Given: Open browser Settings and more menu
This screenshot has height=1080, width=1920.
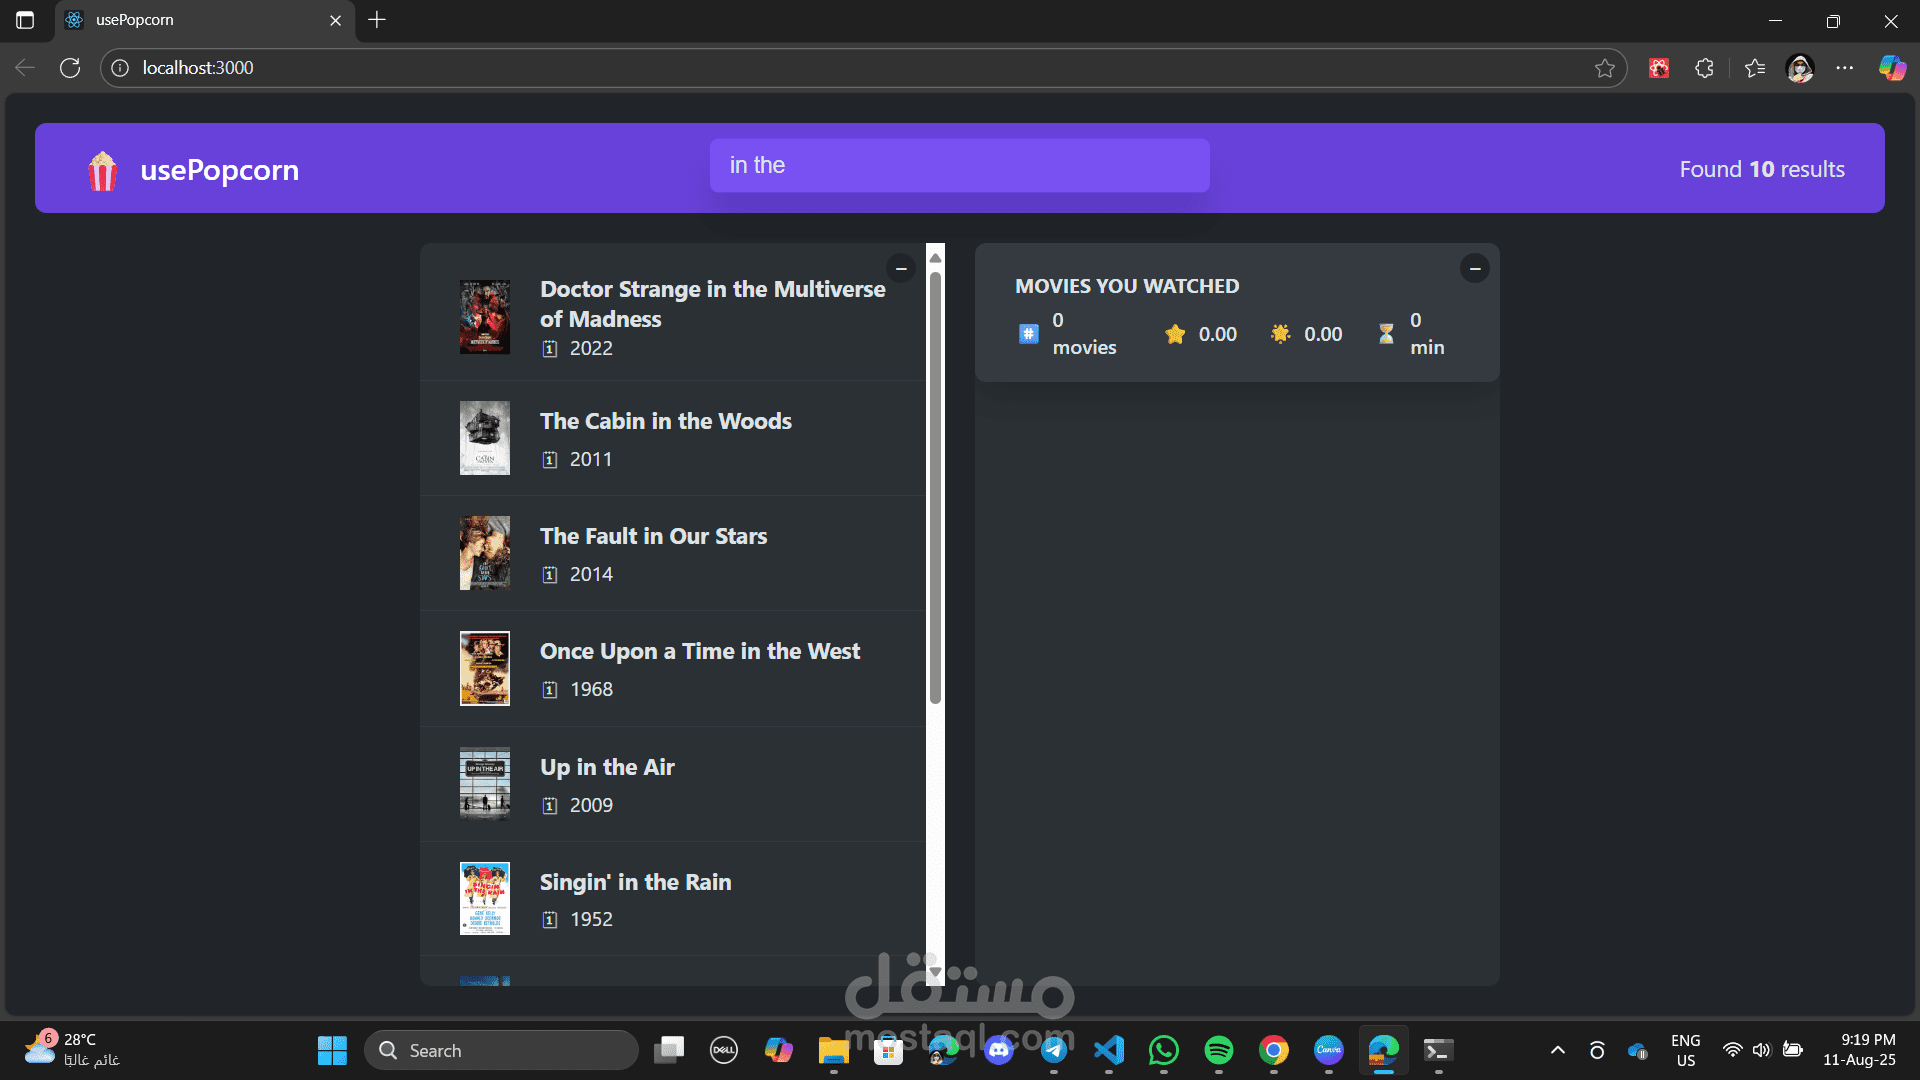Looking at the screenshot, I should coord(1845,68).
